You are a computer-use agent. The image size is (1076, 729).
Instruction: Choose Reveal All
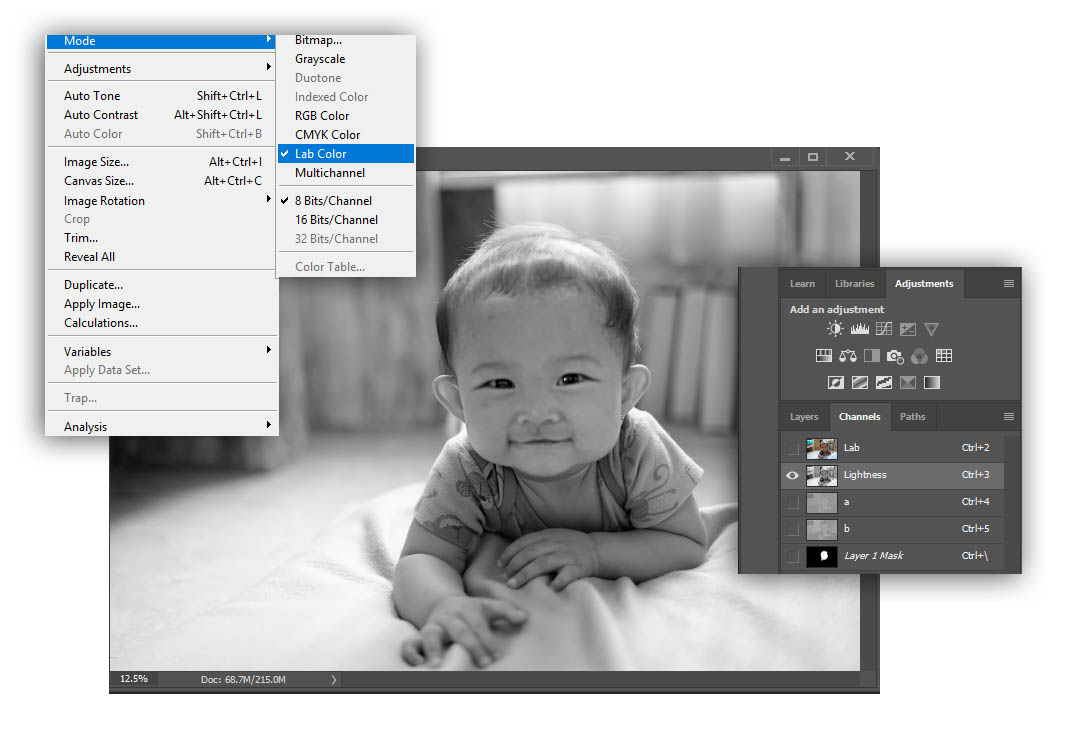coord(162,257)
